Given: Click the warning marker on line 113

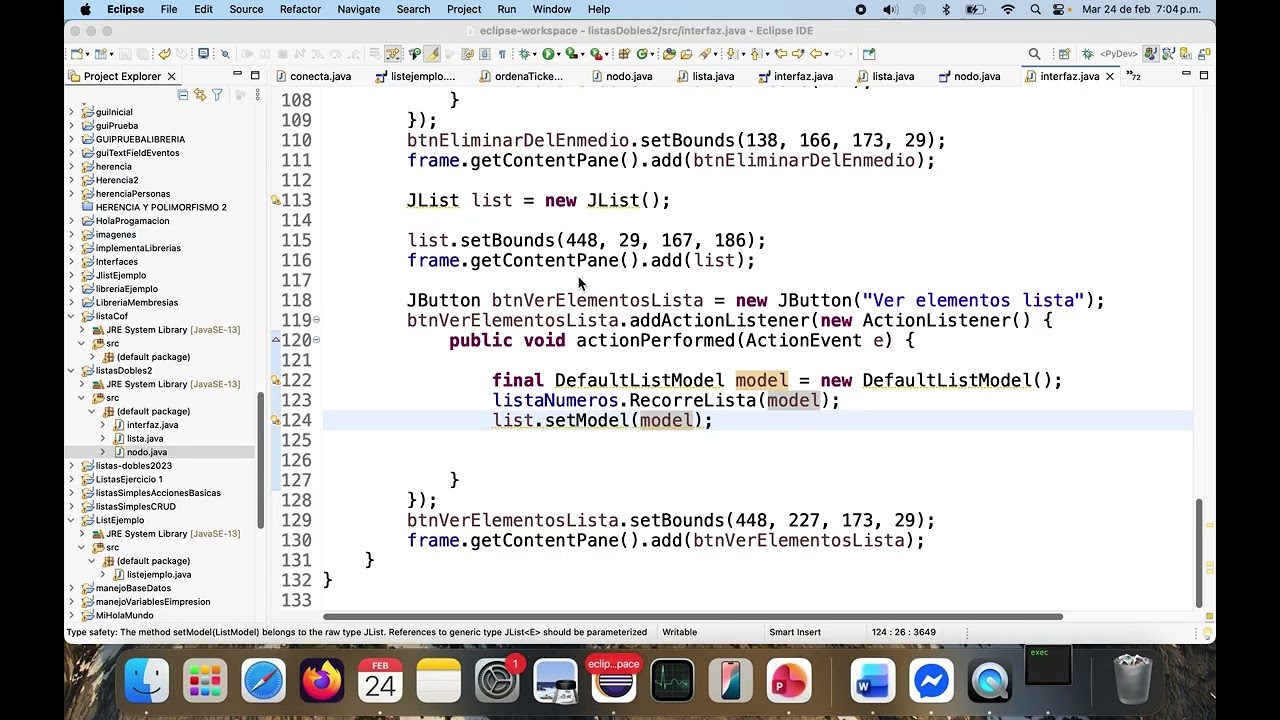Looking at the screenshot, I should tap(276, 200).
